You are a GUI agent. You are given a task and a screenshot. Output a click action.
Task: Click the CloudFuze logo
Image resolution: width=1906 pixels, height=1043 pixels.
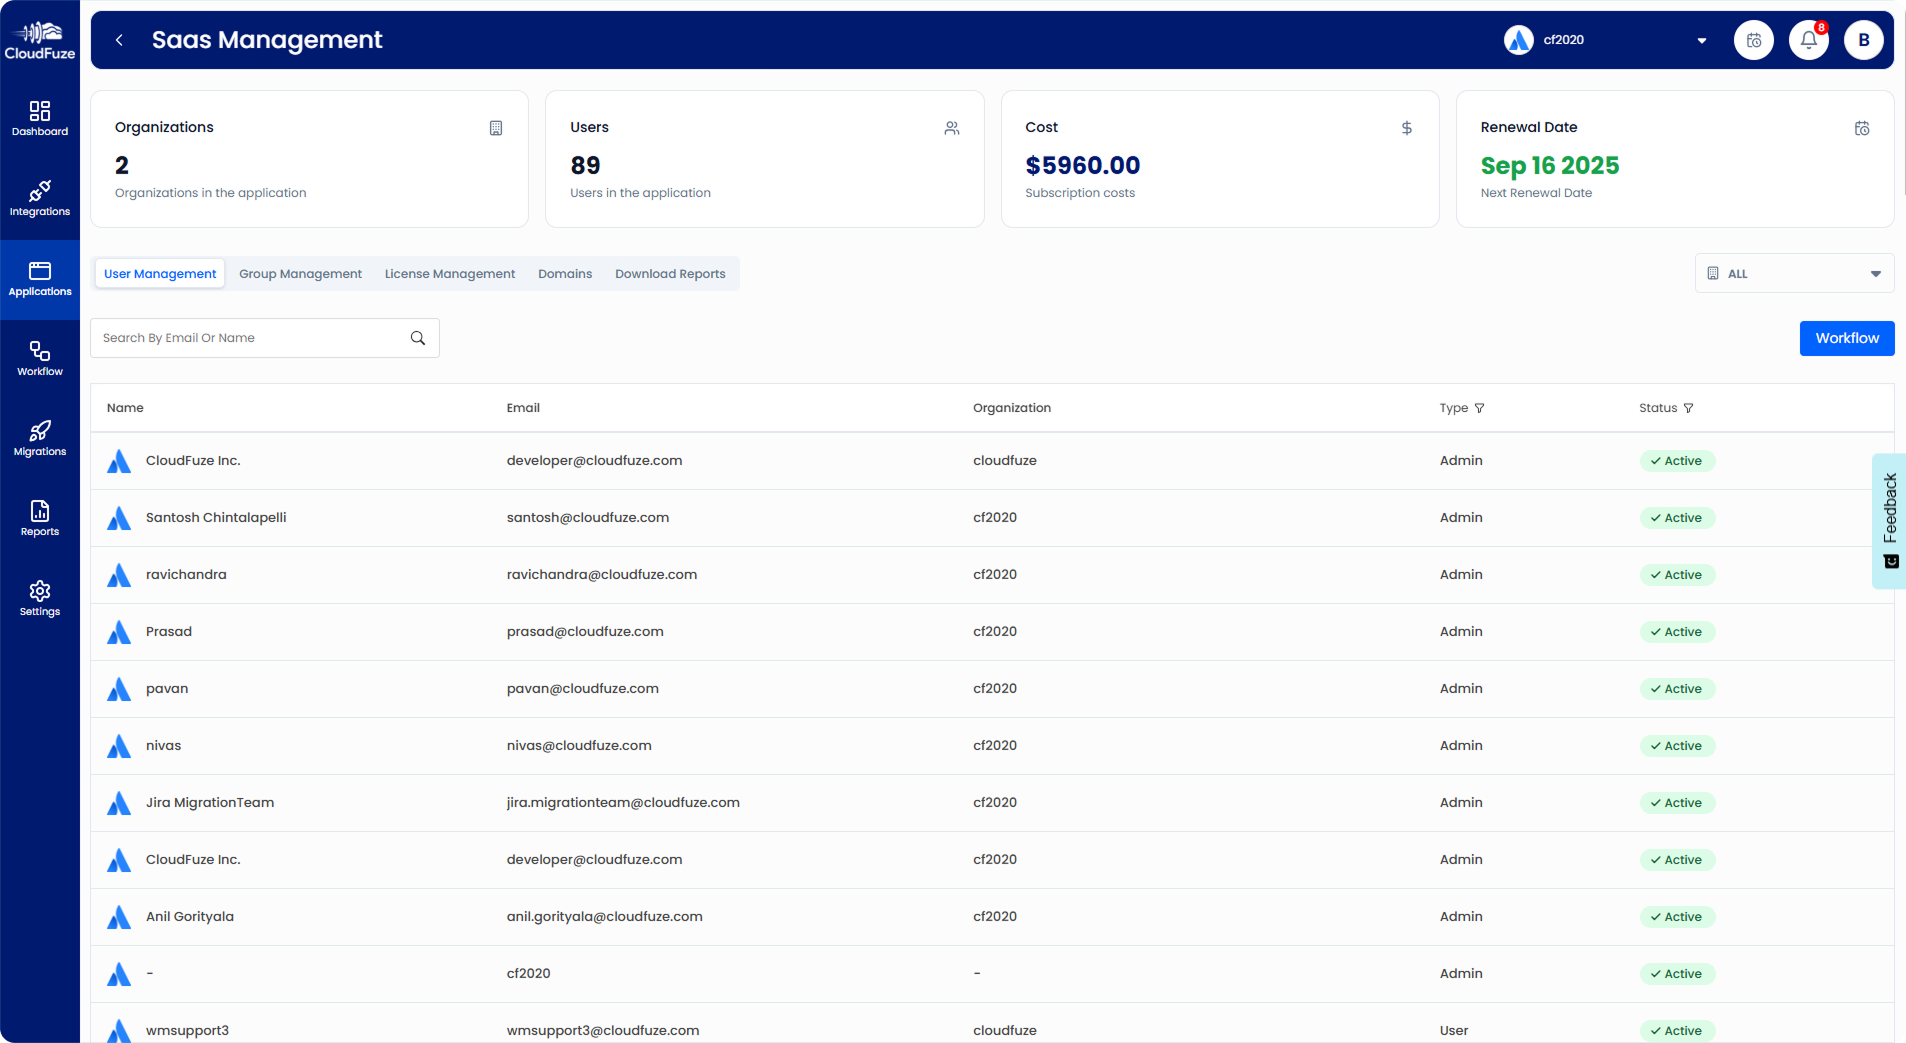[x=40, y=40]
